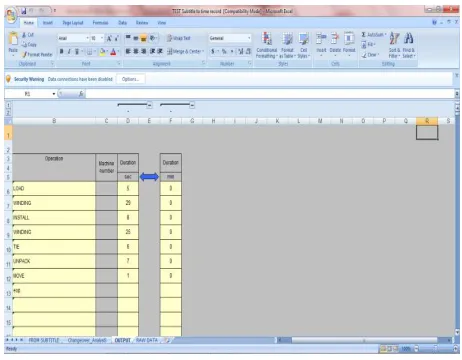Screen dimensions: 462x360
Task: Expand the Borders dropdown
Action: click(95, 52)
